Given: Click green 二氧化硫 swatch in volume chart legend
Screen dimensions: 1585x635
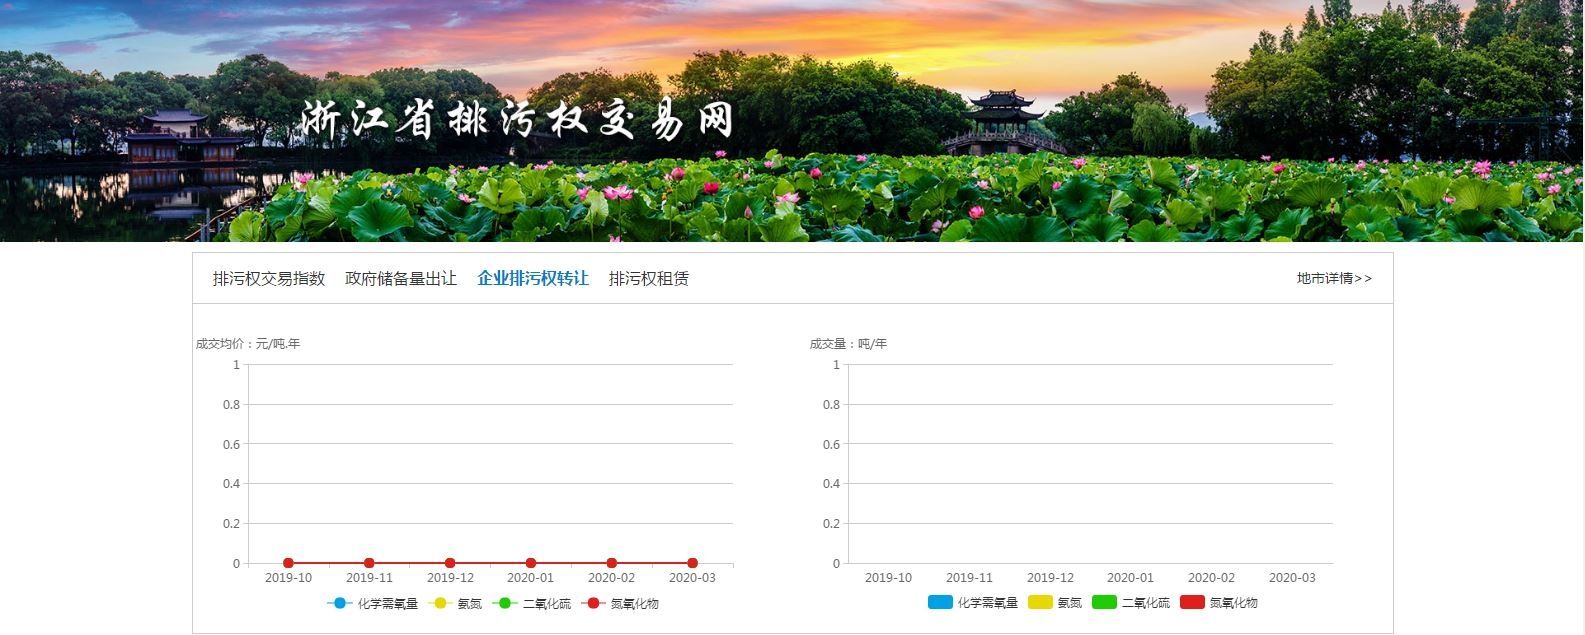Looking at the screenshot, I should tap(1104, 603).
